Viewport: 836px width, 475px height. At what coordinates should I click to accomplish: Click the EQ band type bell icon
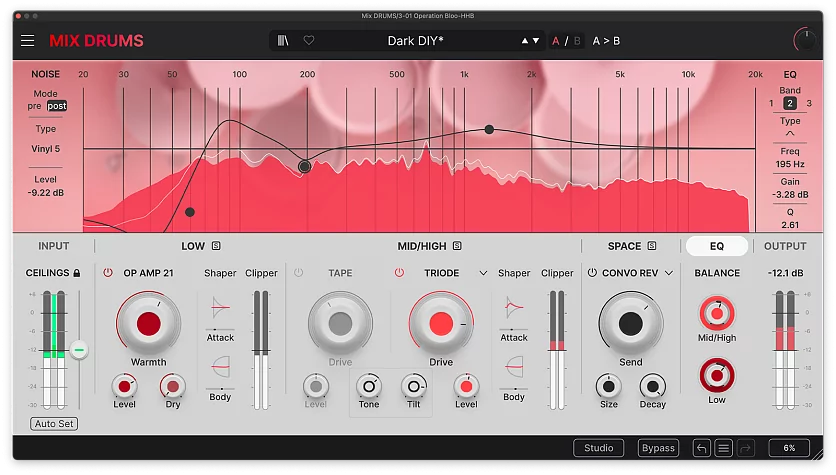click(790, 133)
